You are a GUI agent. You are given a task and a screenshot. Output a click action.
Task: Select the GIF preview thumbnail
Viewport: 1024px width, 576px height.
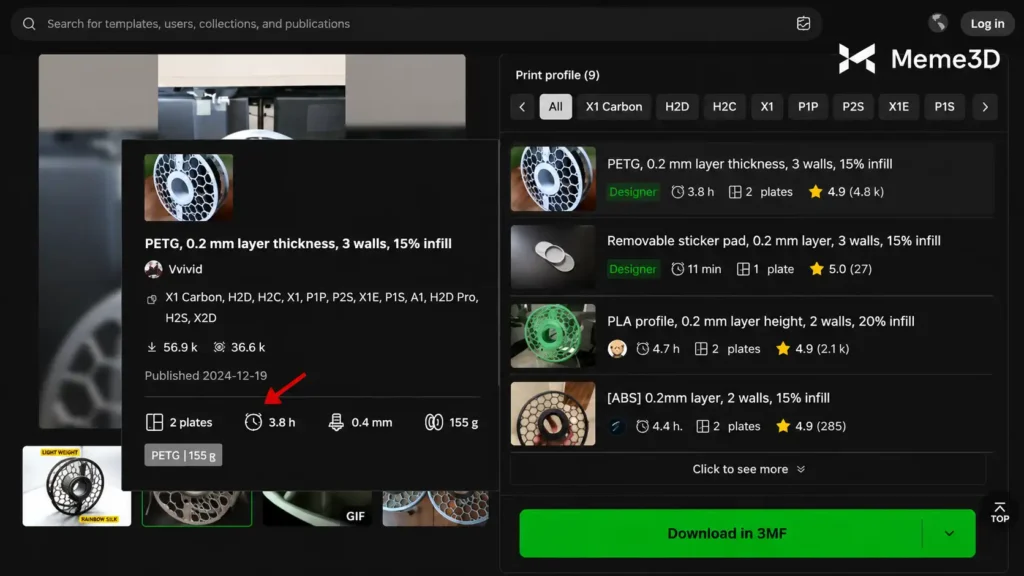pos(317,509)
